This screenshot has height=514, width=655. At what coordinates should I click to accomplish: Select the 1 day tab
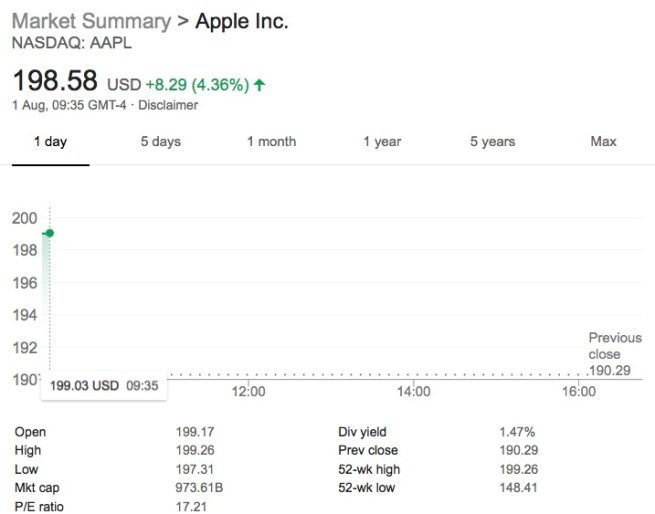tap(50, 142)
